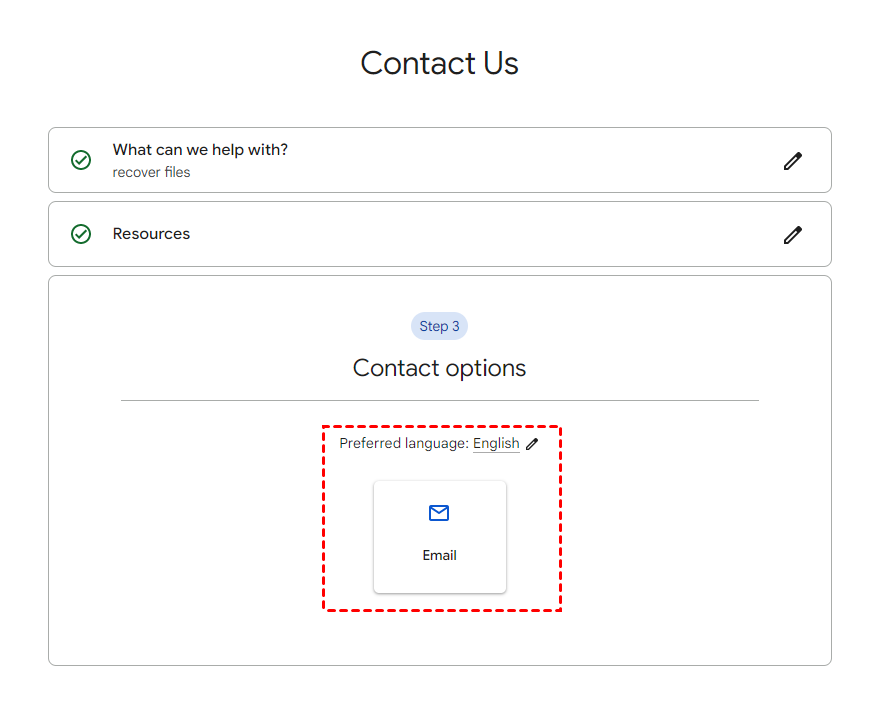Click the divider line under Contact options

[x=440, y=400]
